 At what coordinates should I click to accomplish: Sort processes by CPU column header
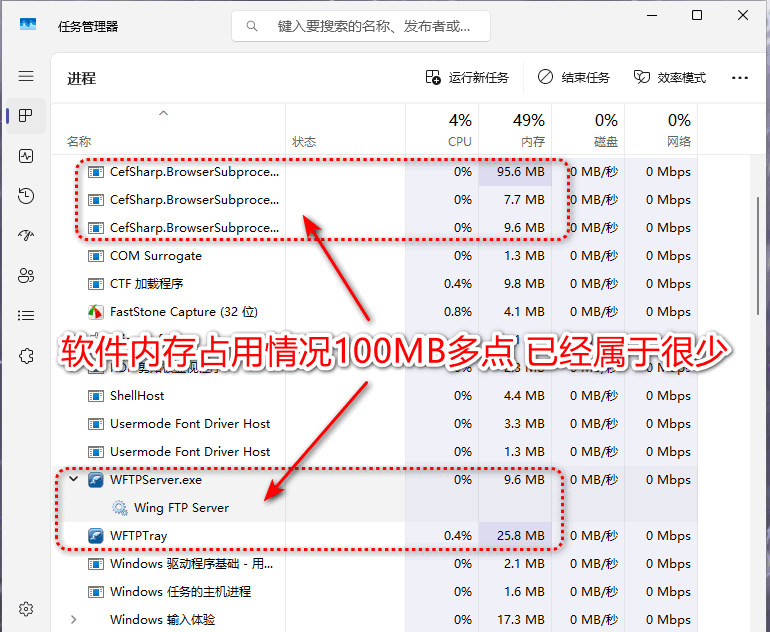point(442,130)
